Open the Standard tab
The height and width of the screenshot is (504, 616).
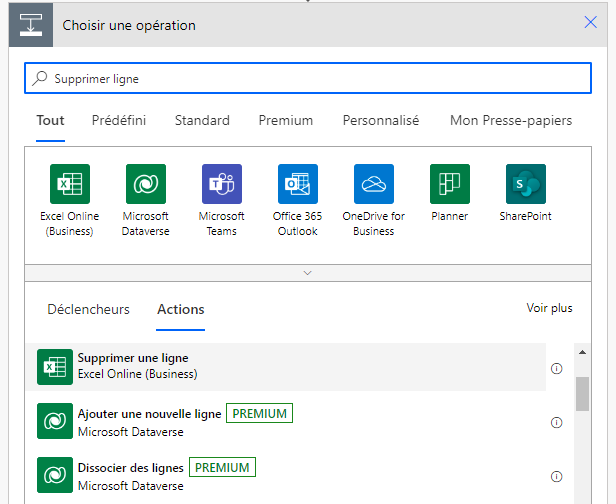point(202,121)
